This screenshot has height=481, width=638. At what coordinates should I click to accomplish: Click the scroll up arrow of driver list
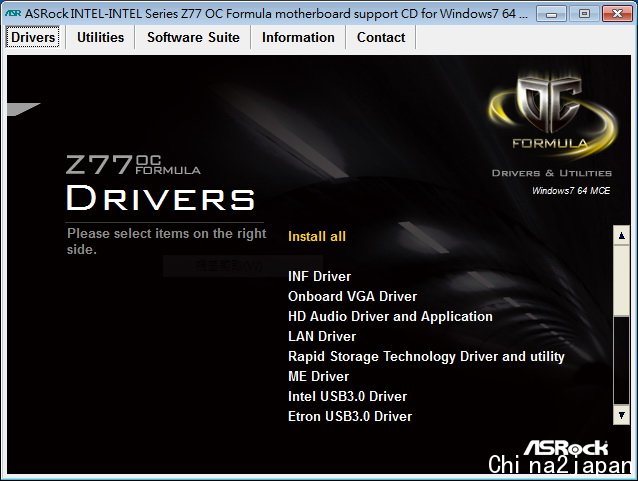[x=621, y=236]
